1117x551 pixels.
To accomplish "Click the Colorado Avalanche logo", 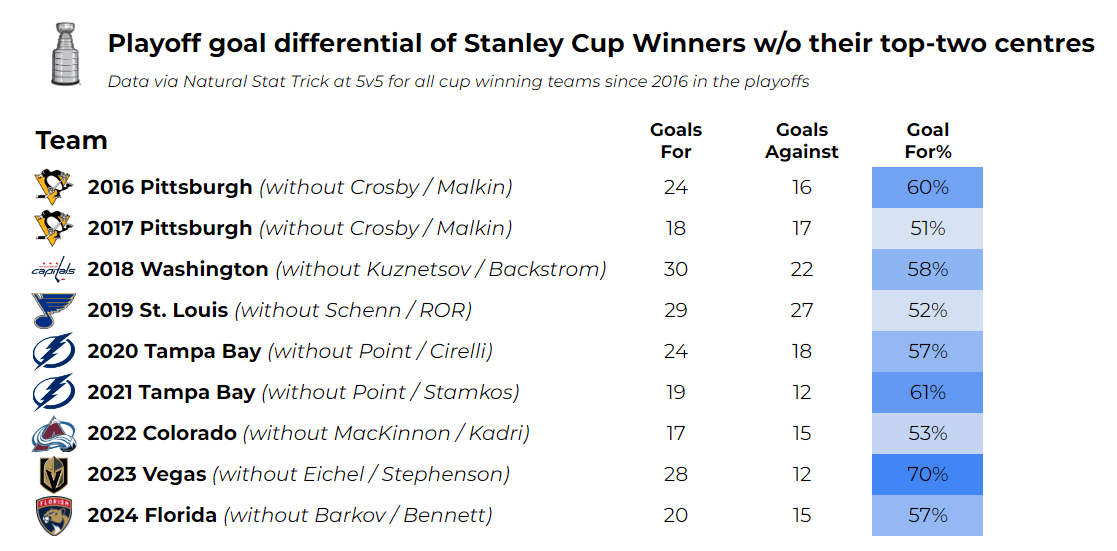I will pos(54,434).
